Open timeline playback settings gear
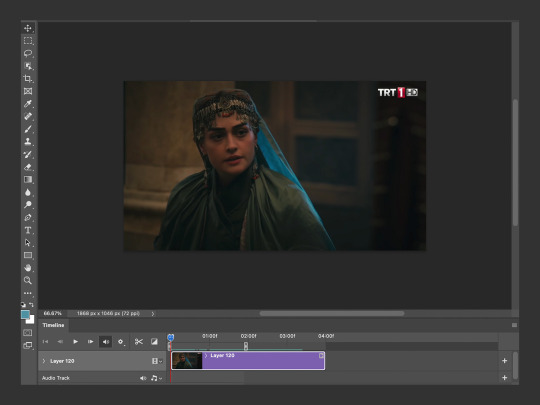Viewport: 540px width, 405px height. coord(121,342)
